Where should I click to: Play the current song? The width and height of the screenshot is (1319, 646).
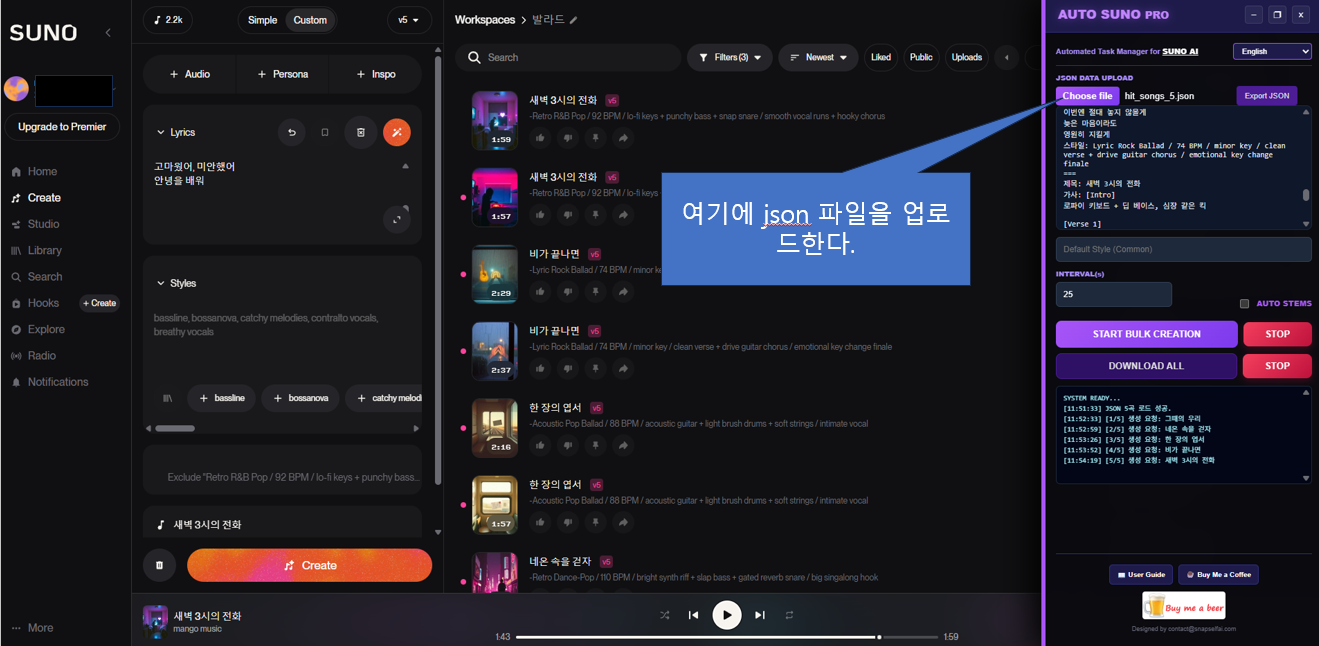click(x=727, y=615)
